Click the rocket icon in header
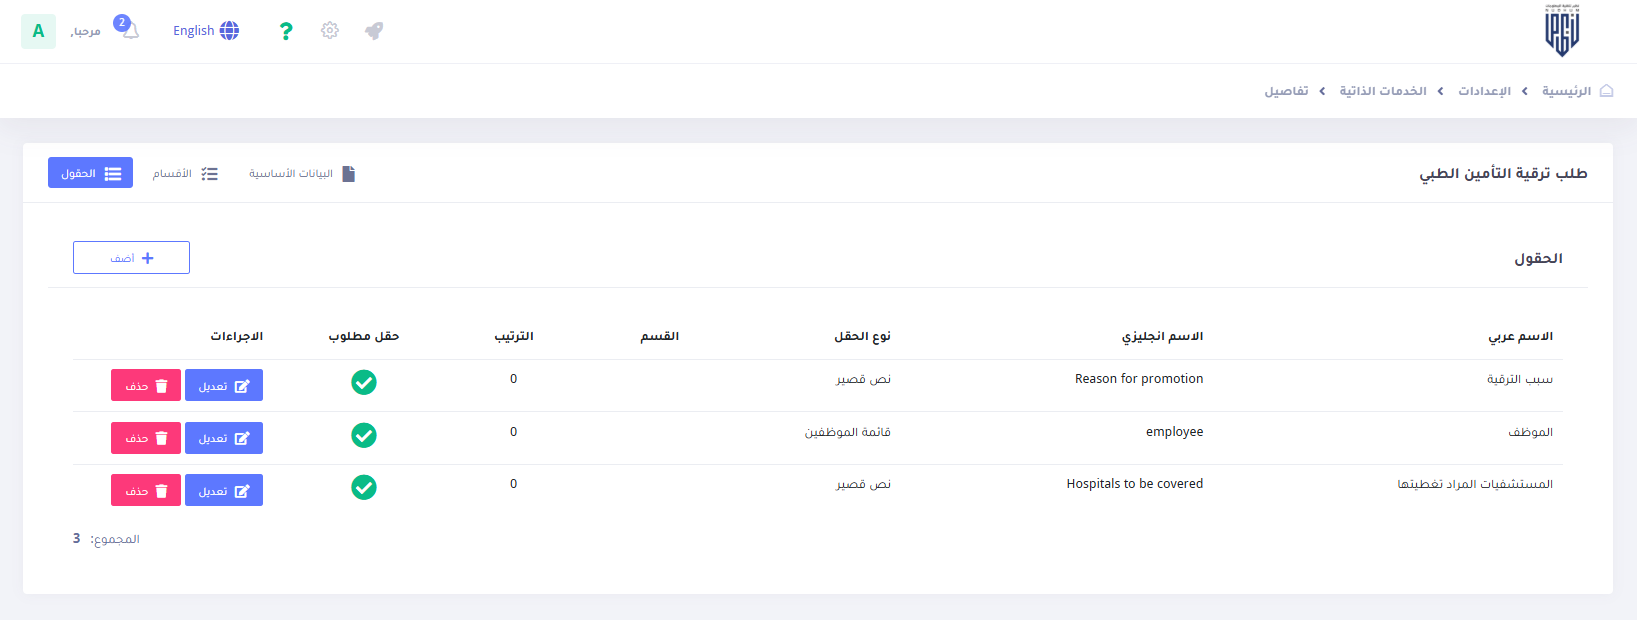 (374, 31)
